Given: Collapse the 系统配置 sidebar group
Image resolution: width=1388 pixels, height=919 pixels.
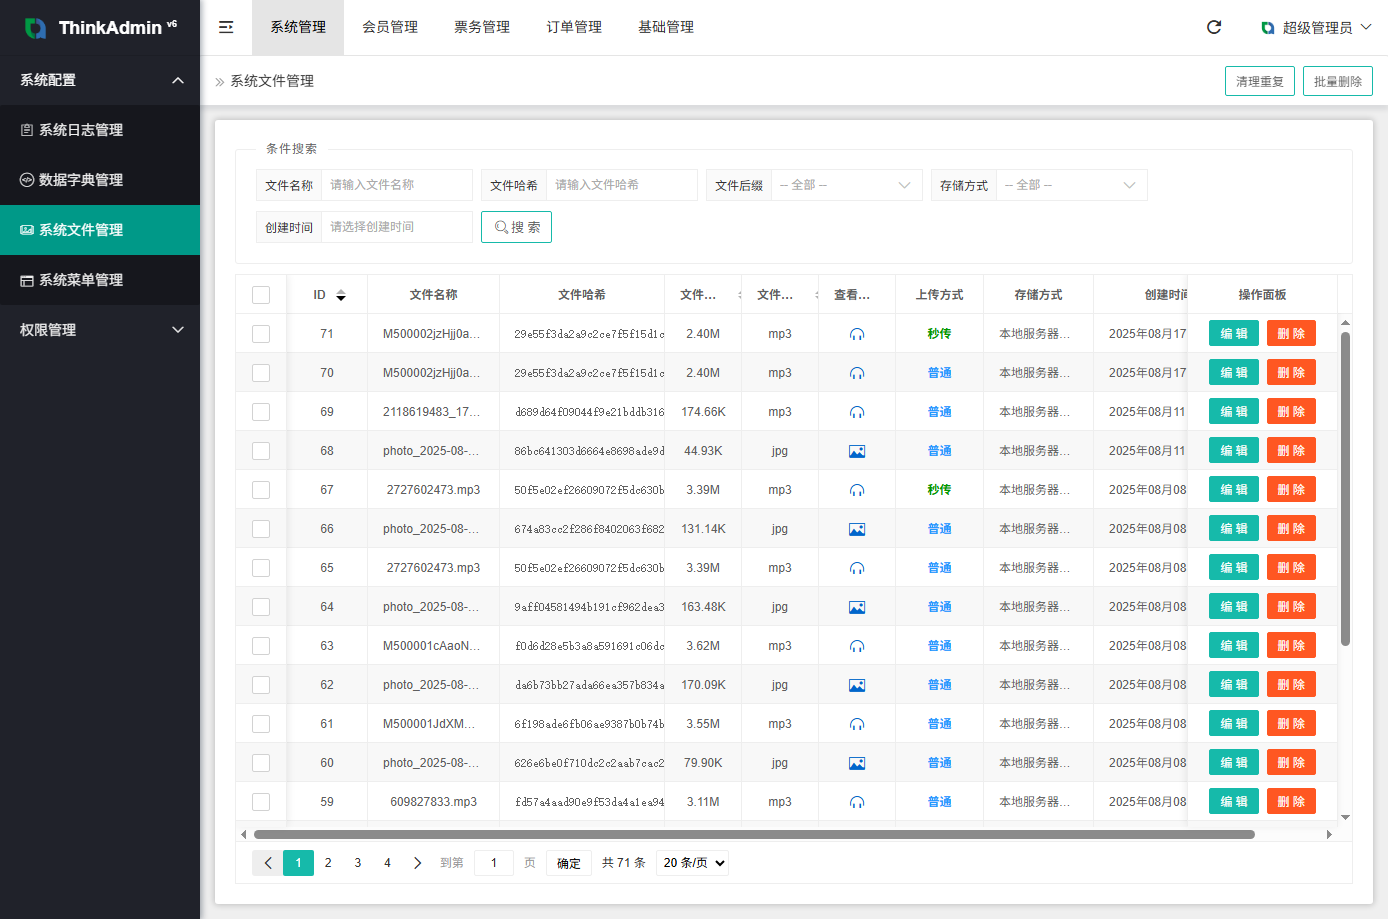Looking at the screenshot, I should (100, 80).
